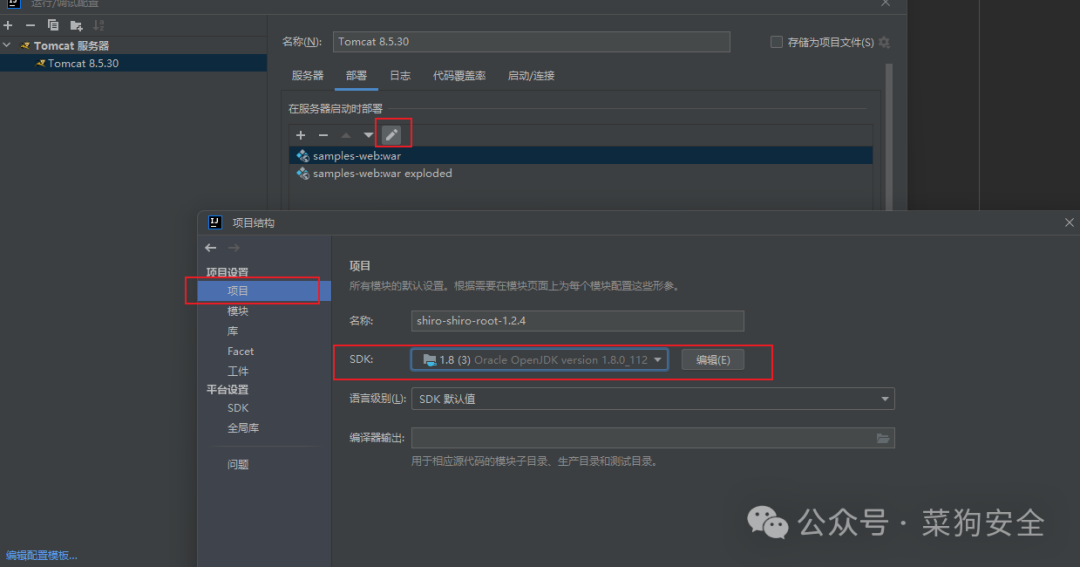1080x567 pixels.
Task: Click the 名称 field containing Tomcat 8.5.30
Action: point(531,42)
